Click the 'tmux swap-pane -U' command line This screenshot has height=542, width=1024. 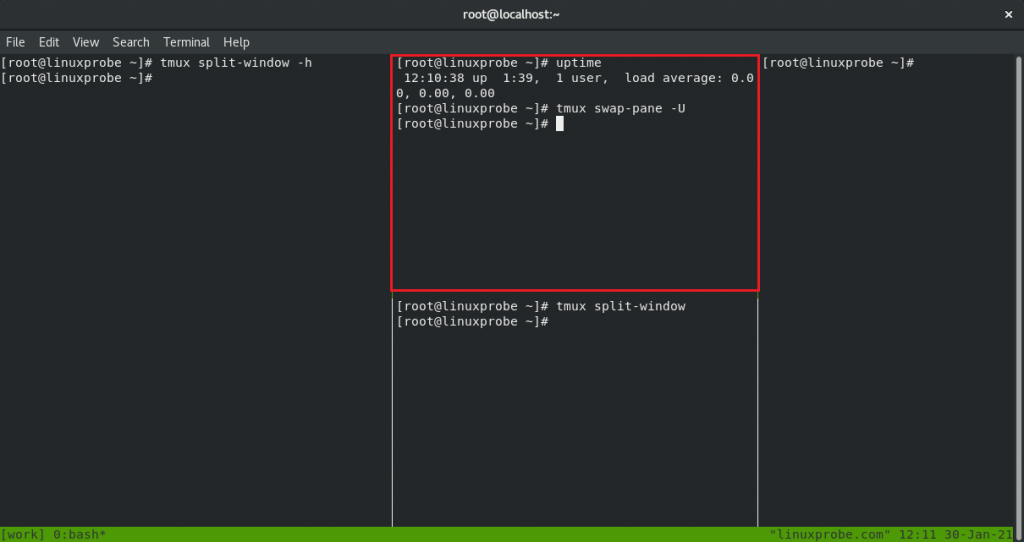(x=620, y=108)
